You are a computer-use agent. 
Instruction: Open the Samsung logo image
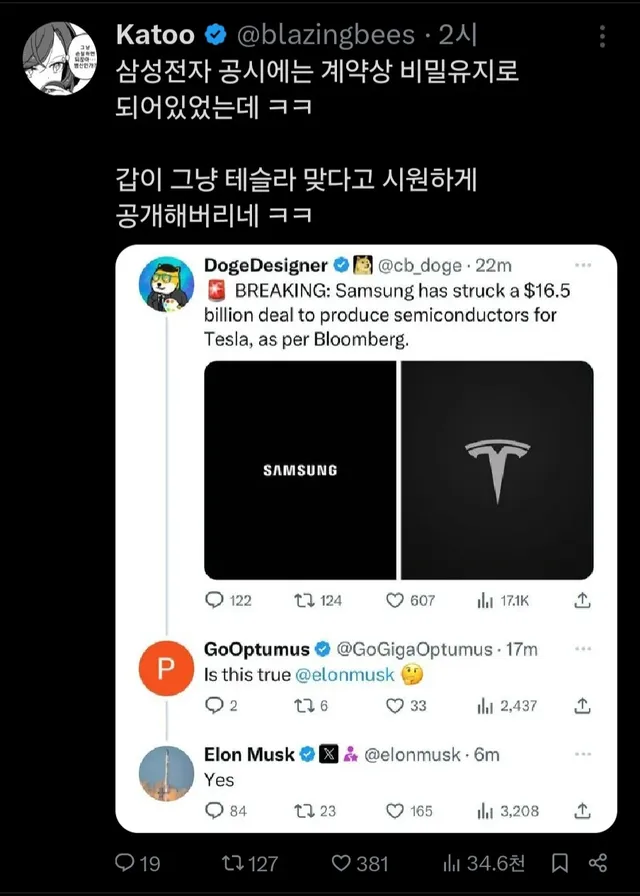coord(300,470)
